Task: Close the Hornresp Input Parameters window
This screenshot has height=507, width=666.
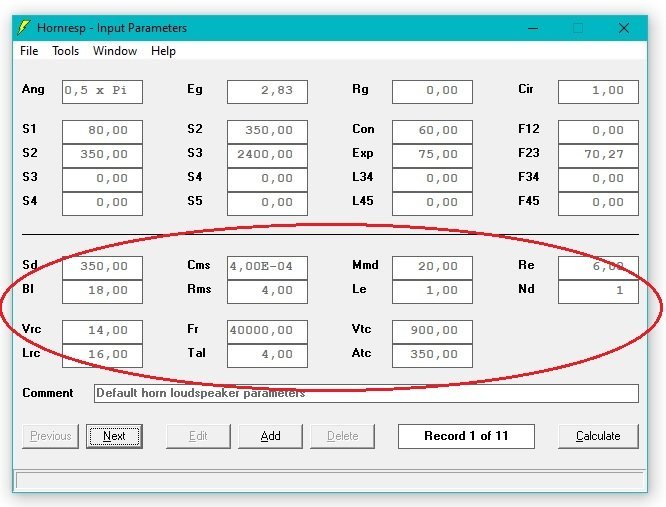Action: [624, 28]
